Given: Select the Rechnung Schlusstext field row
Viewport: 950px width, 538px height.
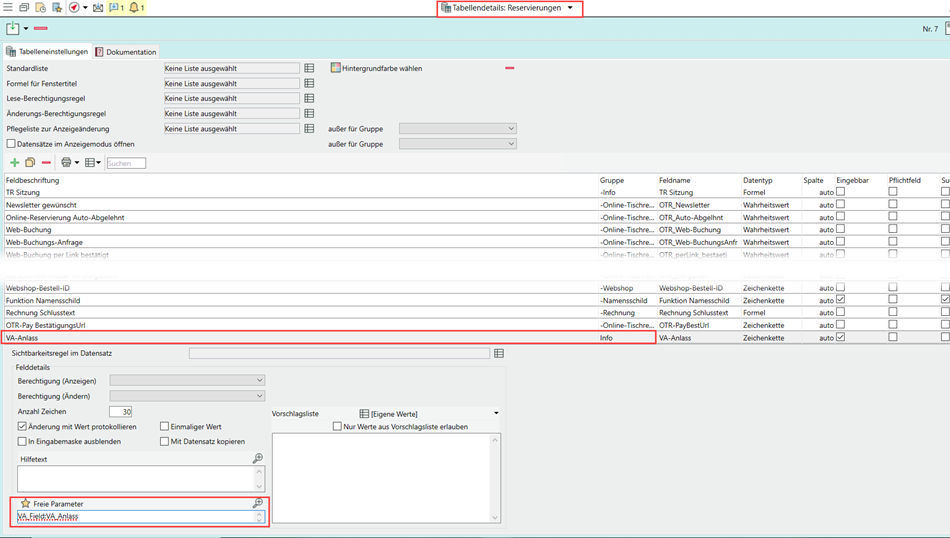Looking at the screenshot, I should click(300, 313).
